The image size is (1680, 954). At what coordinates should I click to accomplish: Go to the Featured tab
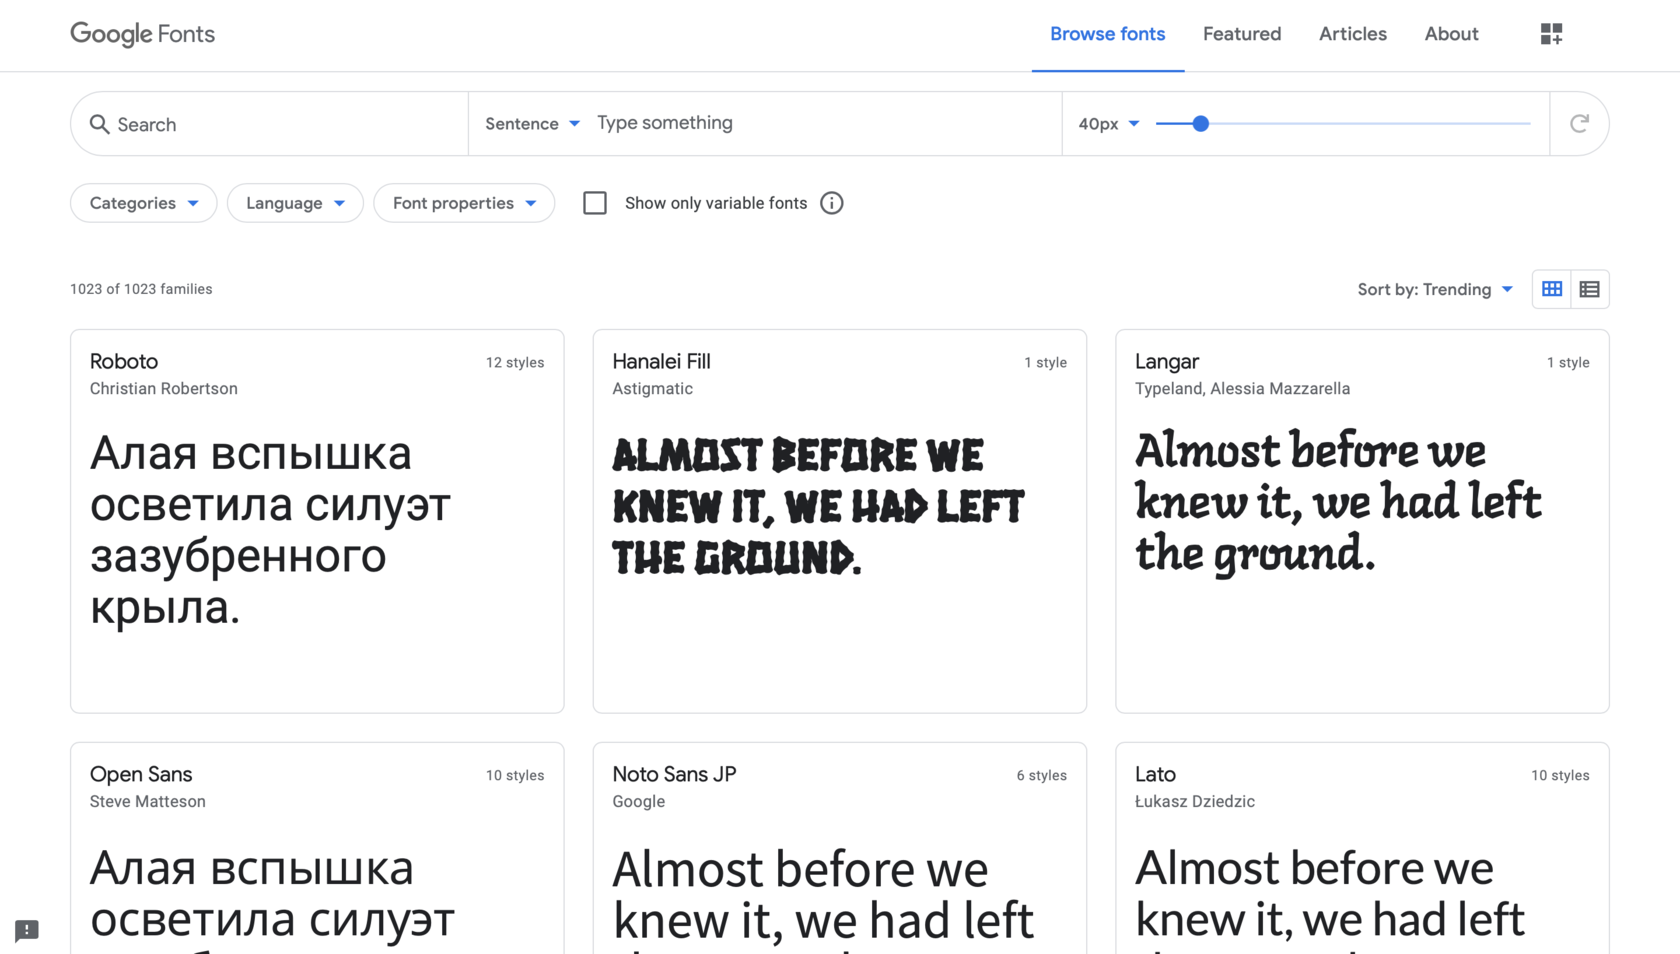coord(1242,34)
